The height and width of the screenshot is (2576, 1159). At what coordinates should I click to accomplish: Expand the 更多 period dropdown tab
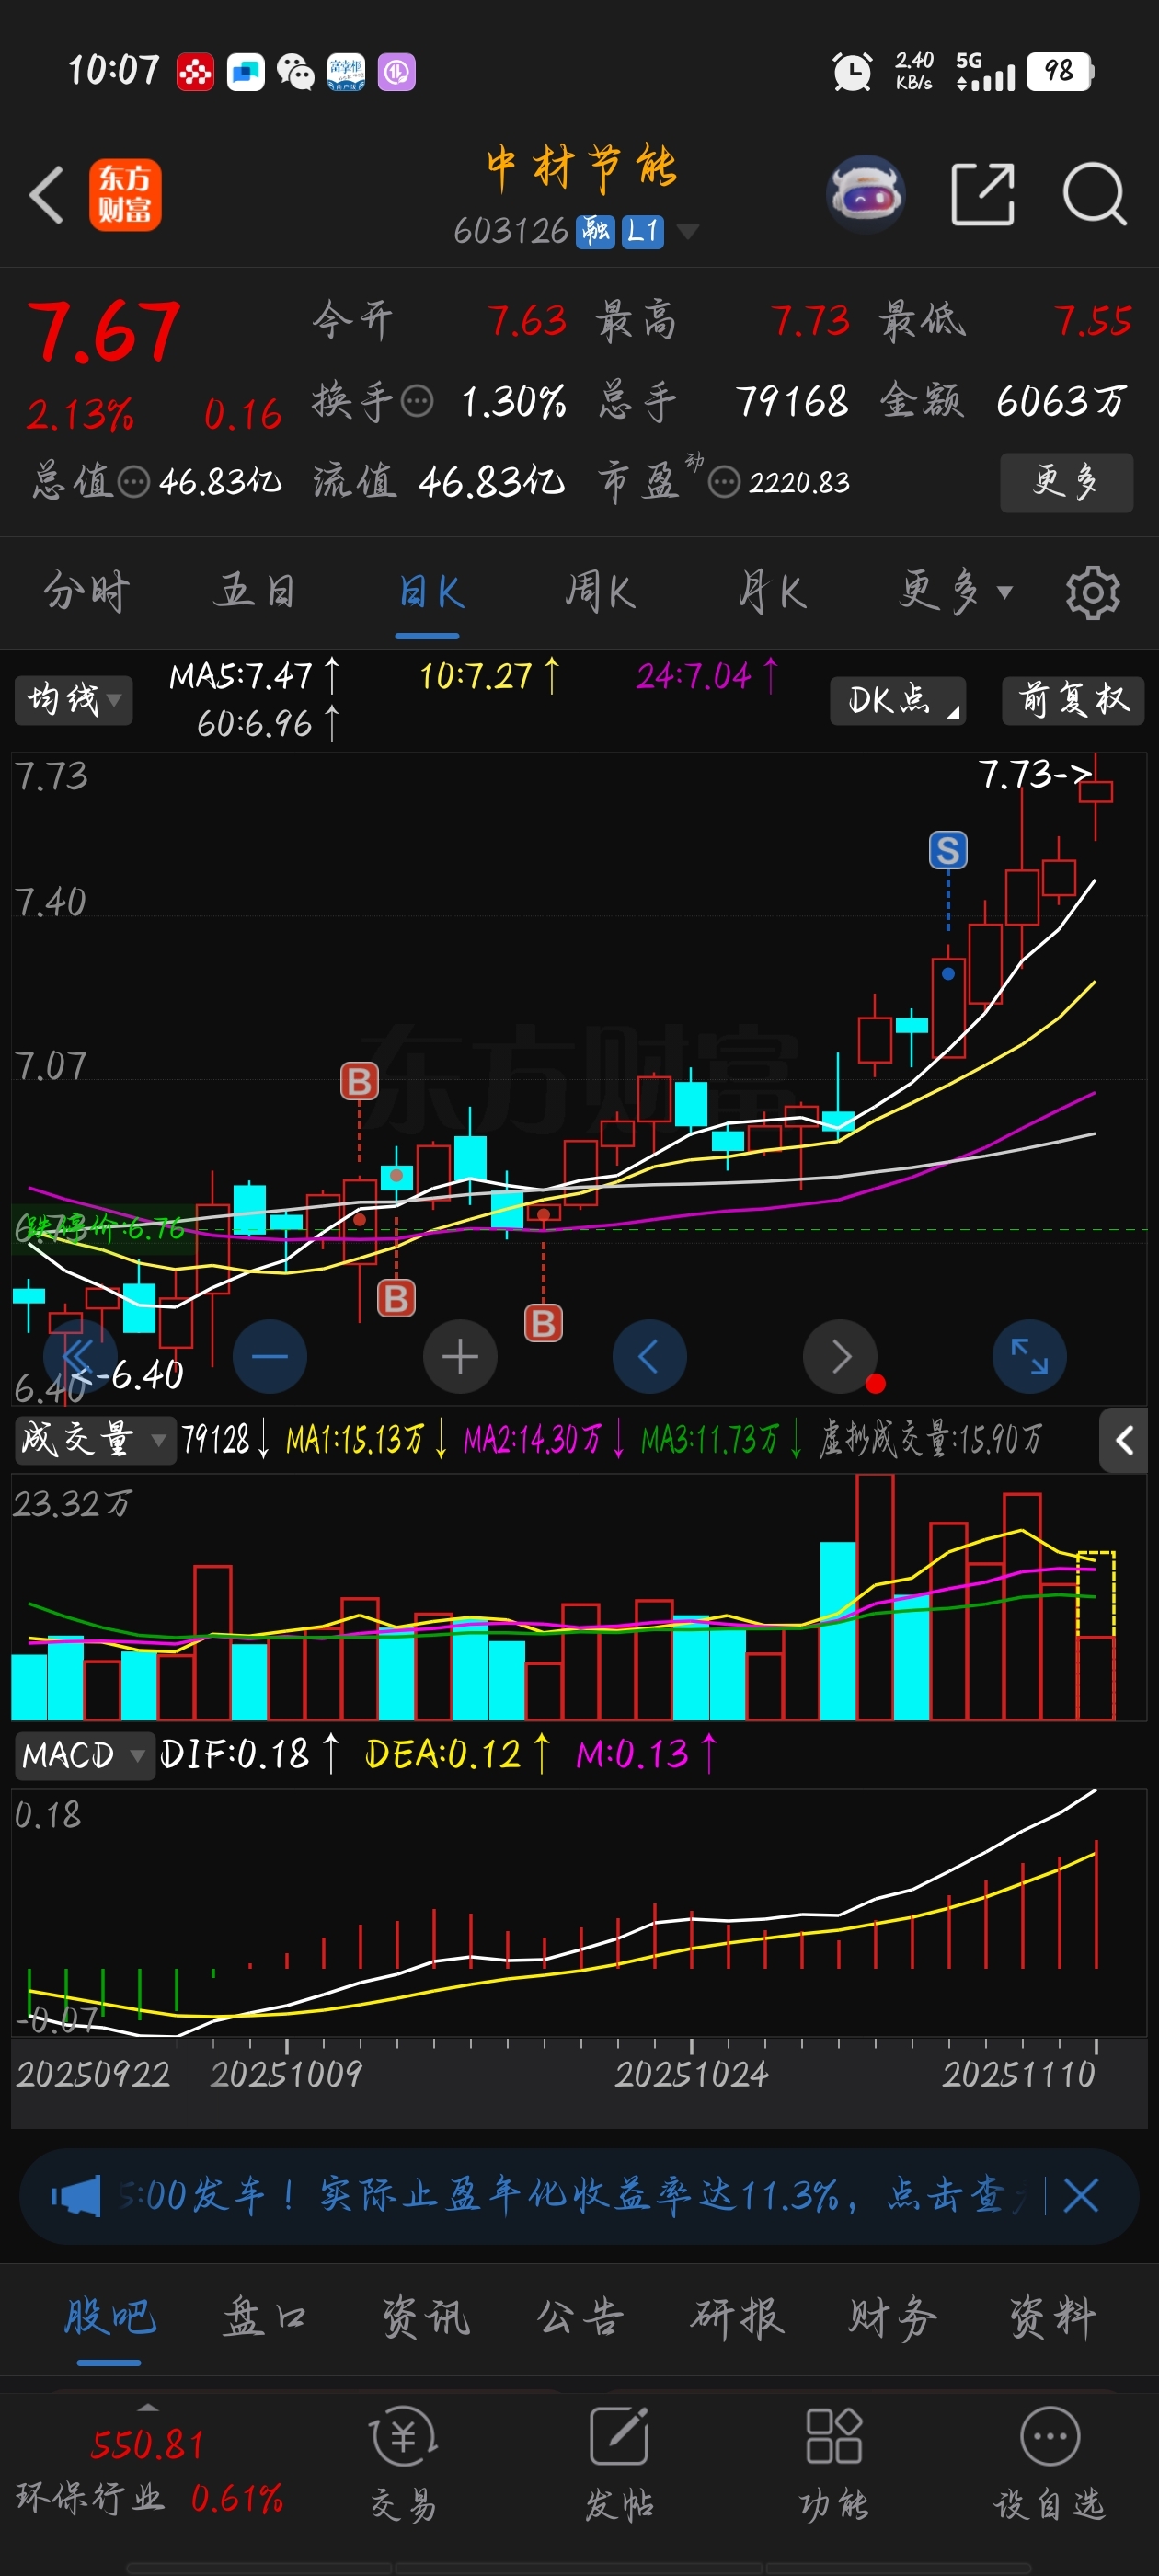coord(954,592)
